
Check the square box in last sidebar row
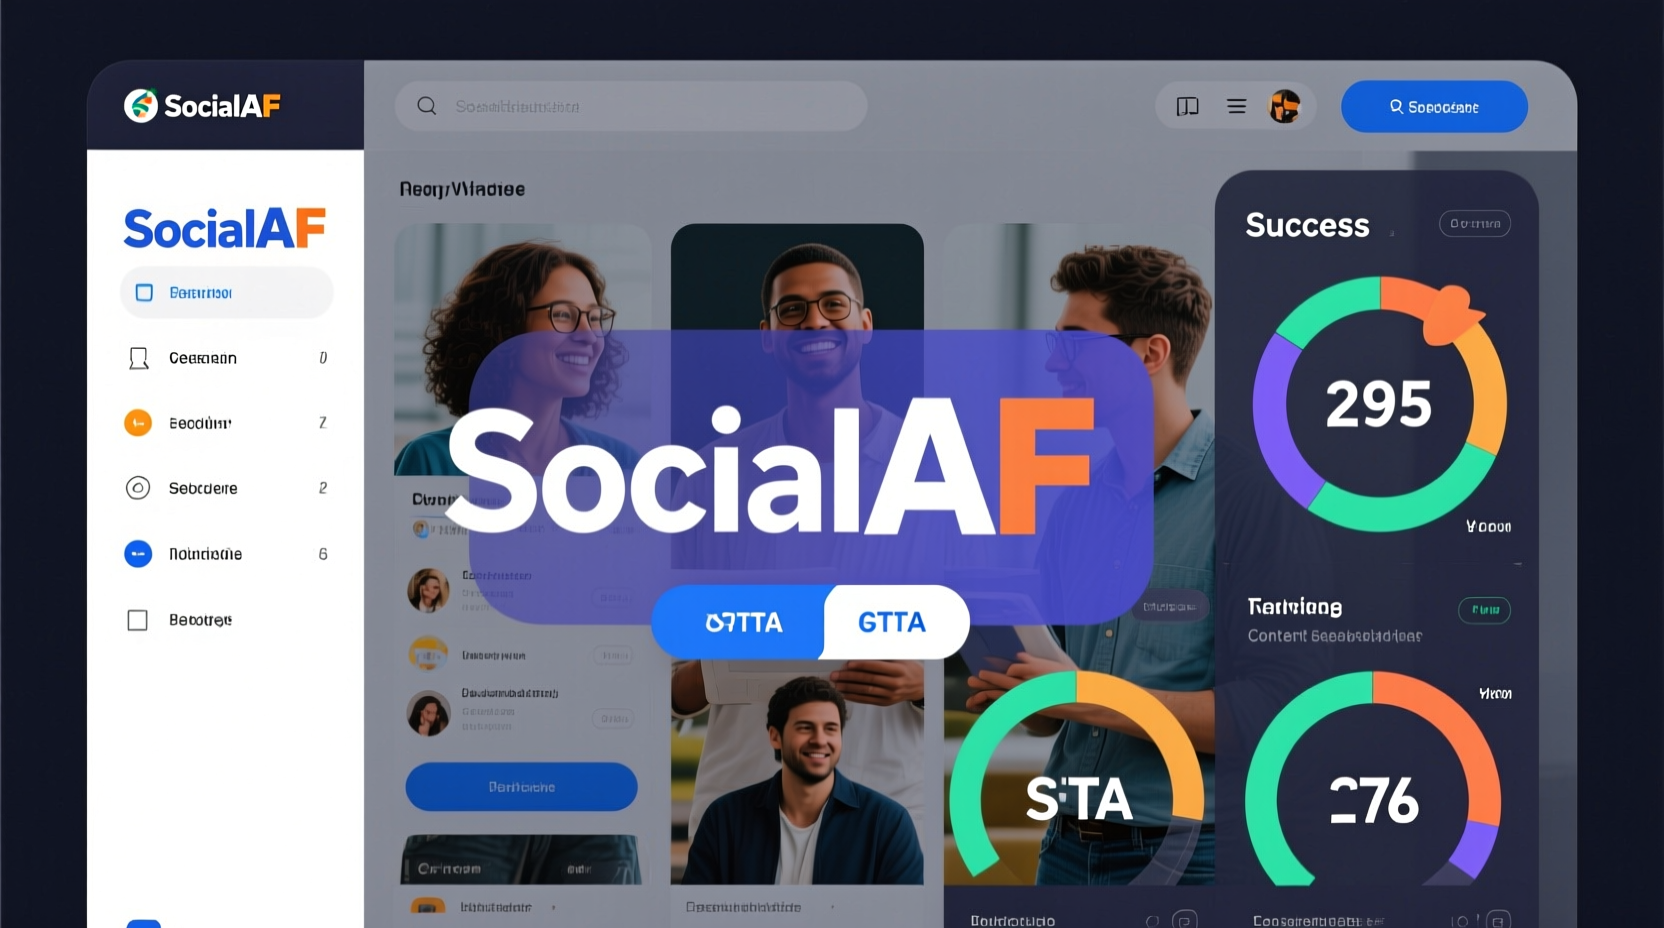point(138,620)
